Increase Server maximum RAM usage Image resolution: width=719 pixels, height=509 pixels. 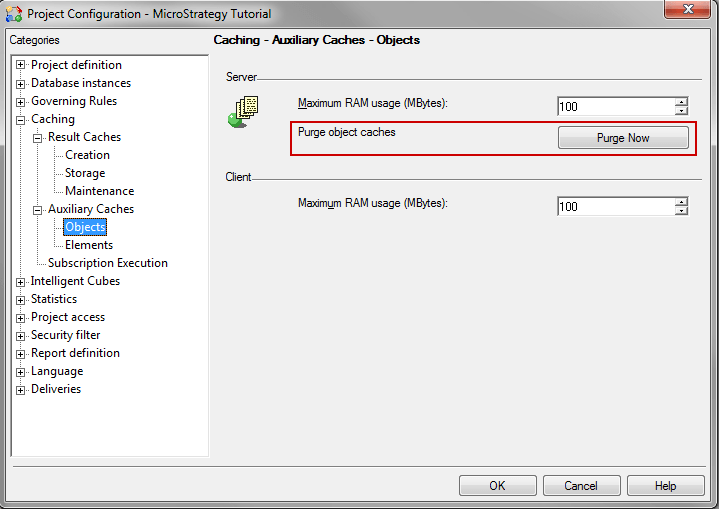click(x=681, y=102)
